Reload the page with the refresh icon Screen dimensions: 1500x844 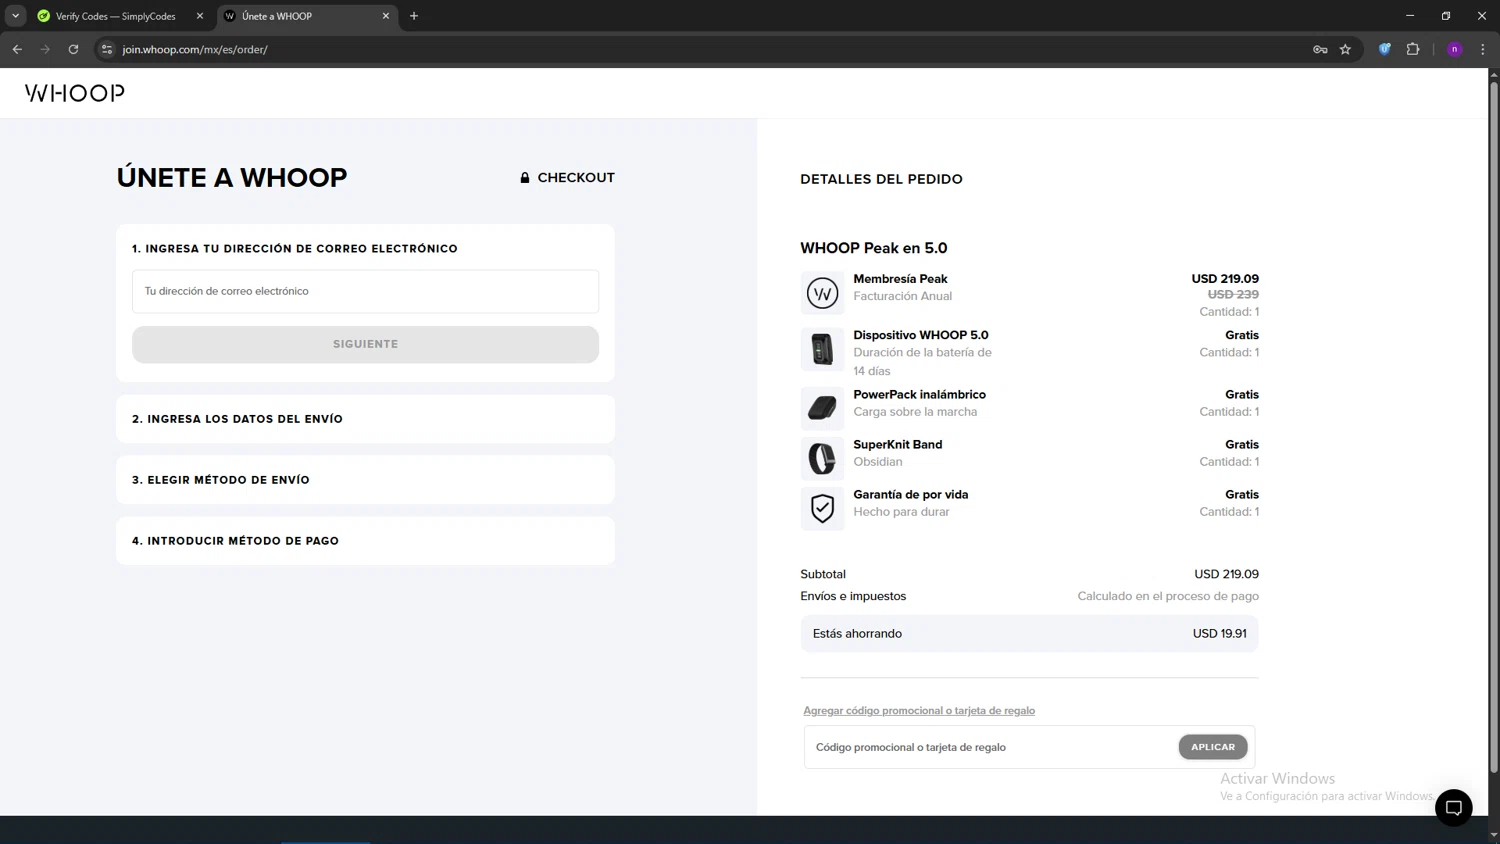[73, 49]
